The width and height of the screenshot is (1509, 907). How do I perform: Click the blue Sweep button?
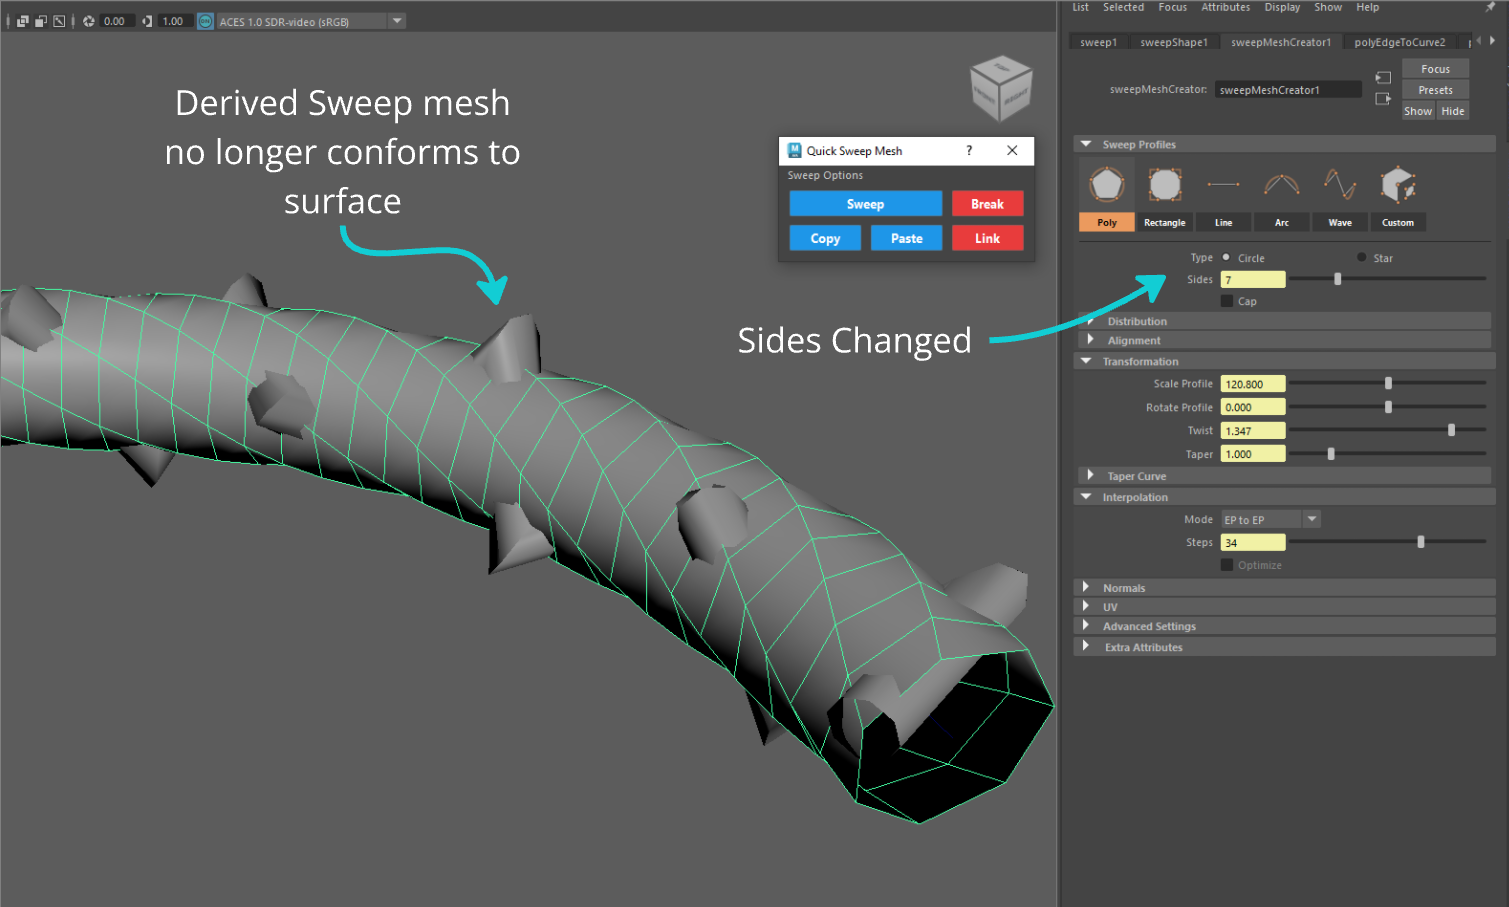(x=865, y=204)
